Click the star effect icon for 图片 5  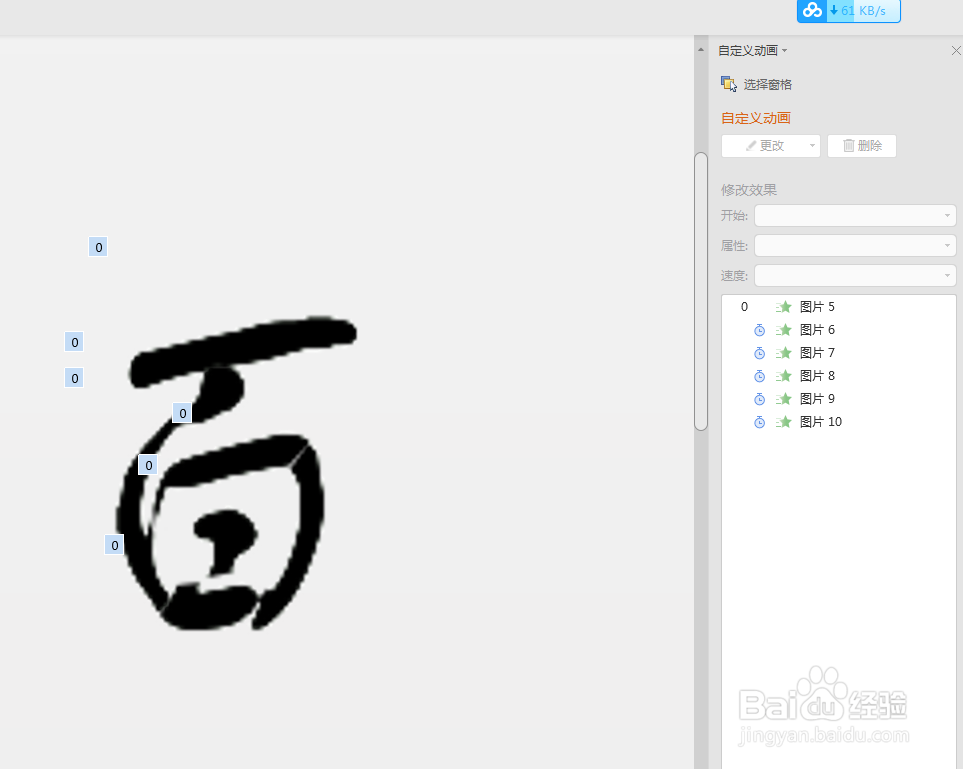click(784, 307)
